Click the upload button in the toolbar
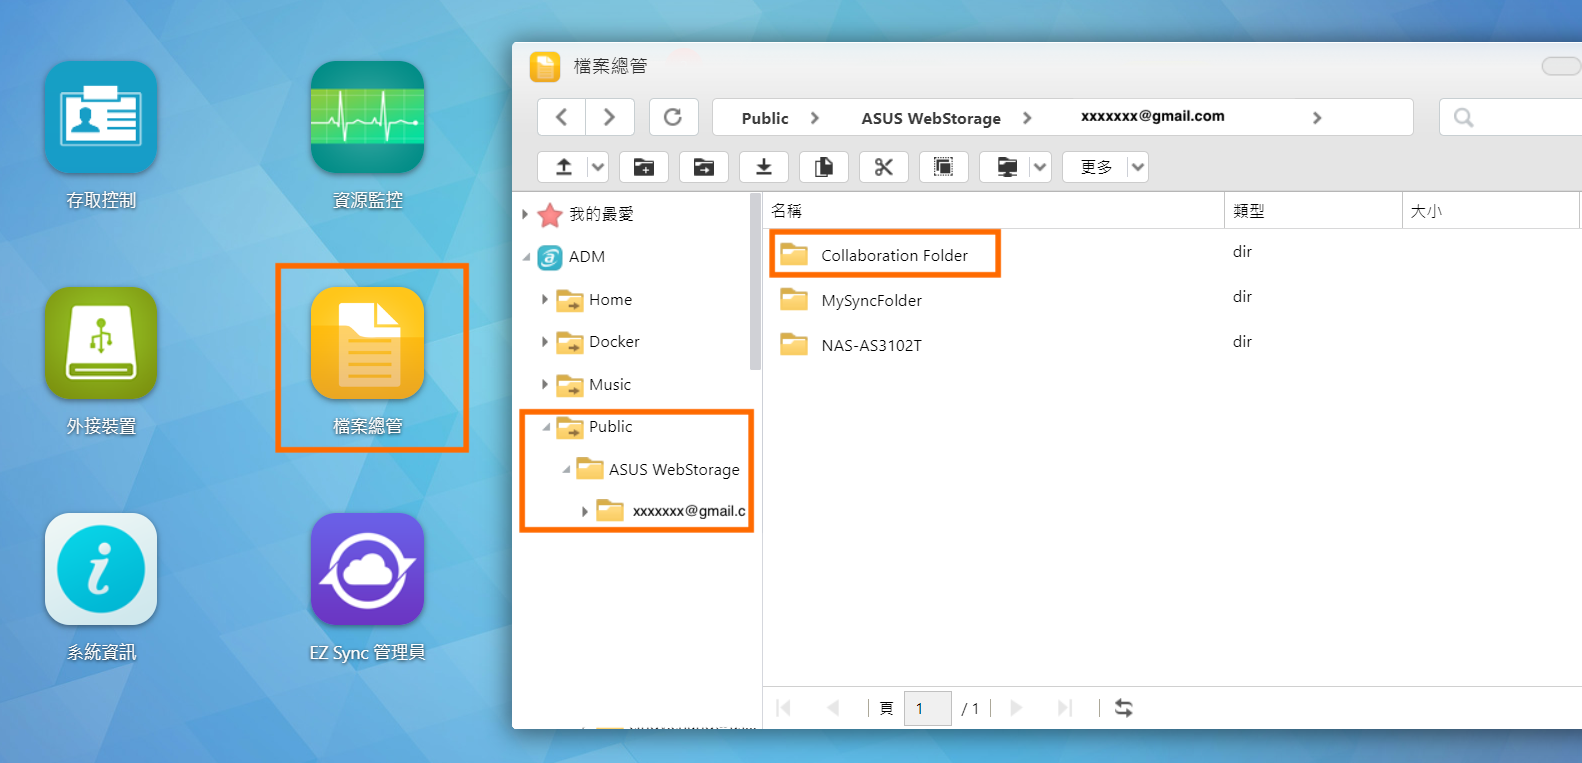 tap(564, 167)
